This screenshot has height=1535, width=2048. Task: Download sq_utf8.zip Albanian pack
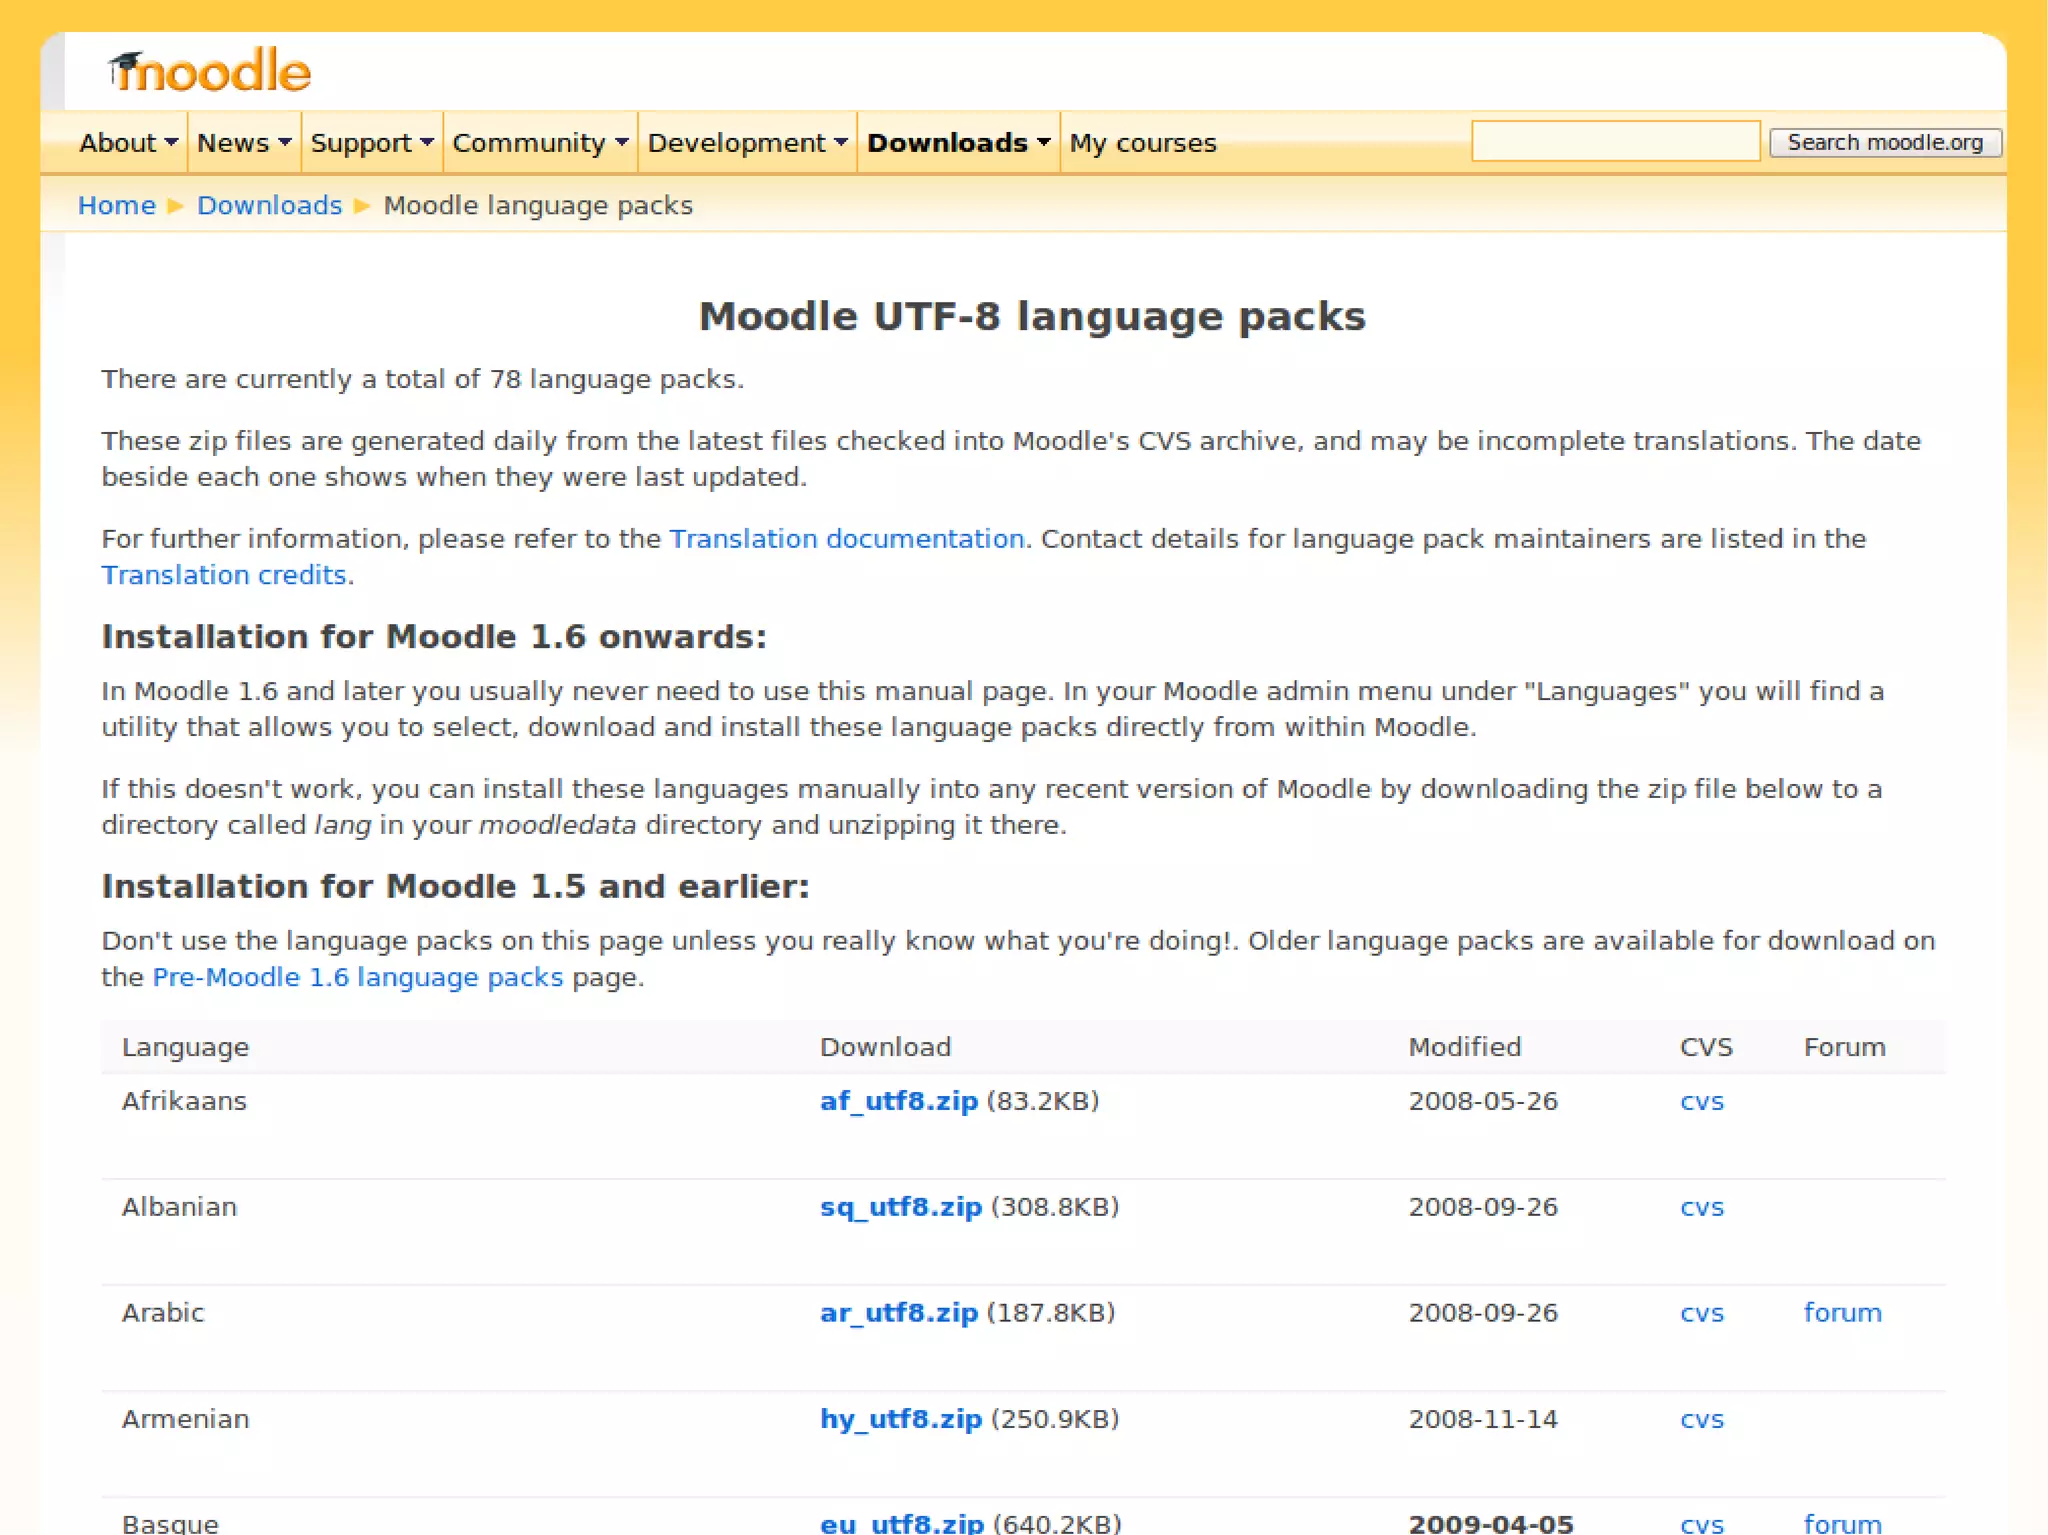click(x=901, y=1207)
